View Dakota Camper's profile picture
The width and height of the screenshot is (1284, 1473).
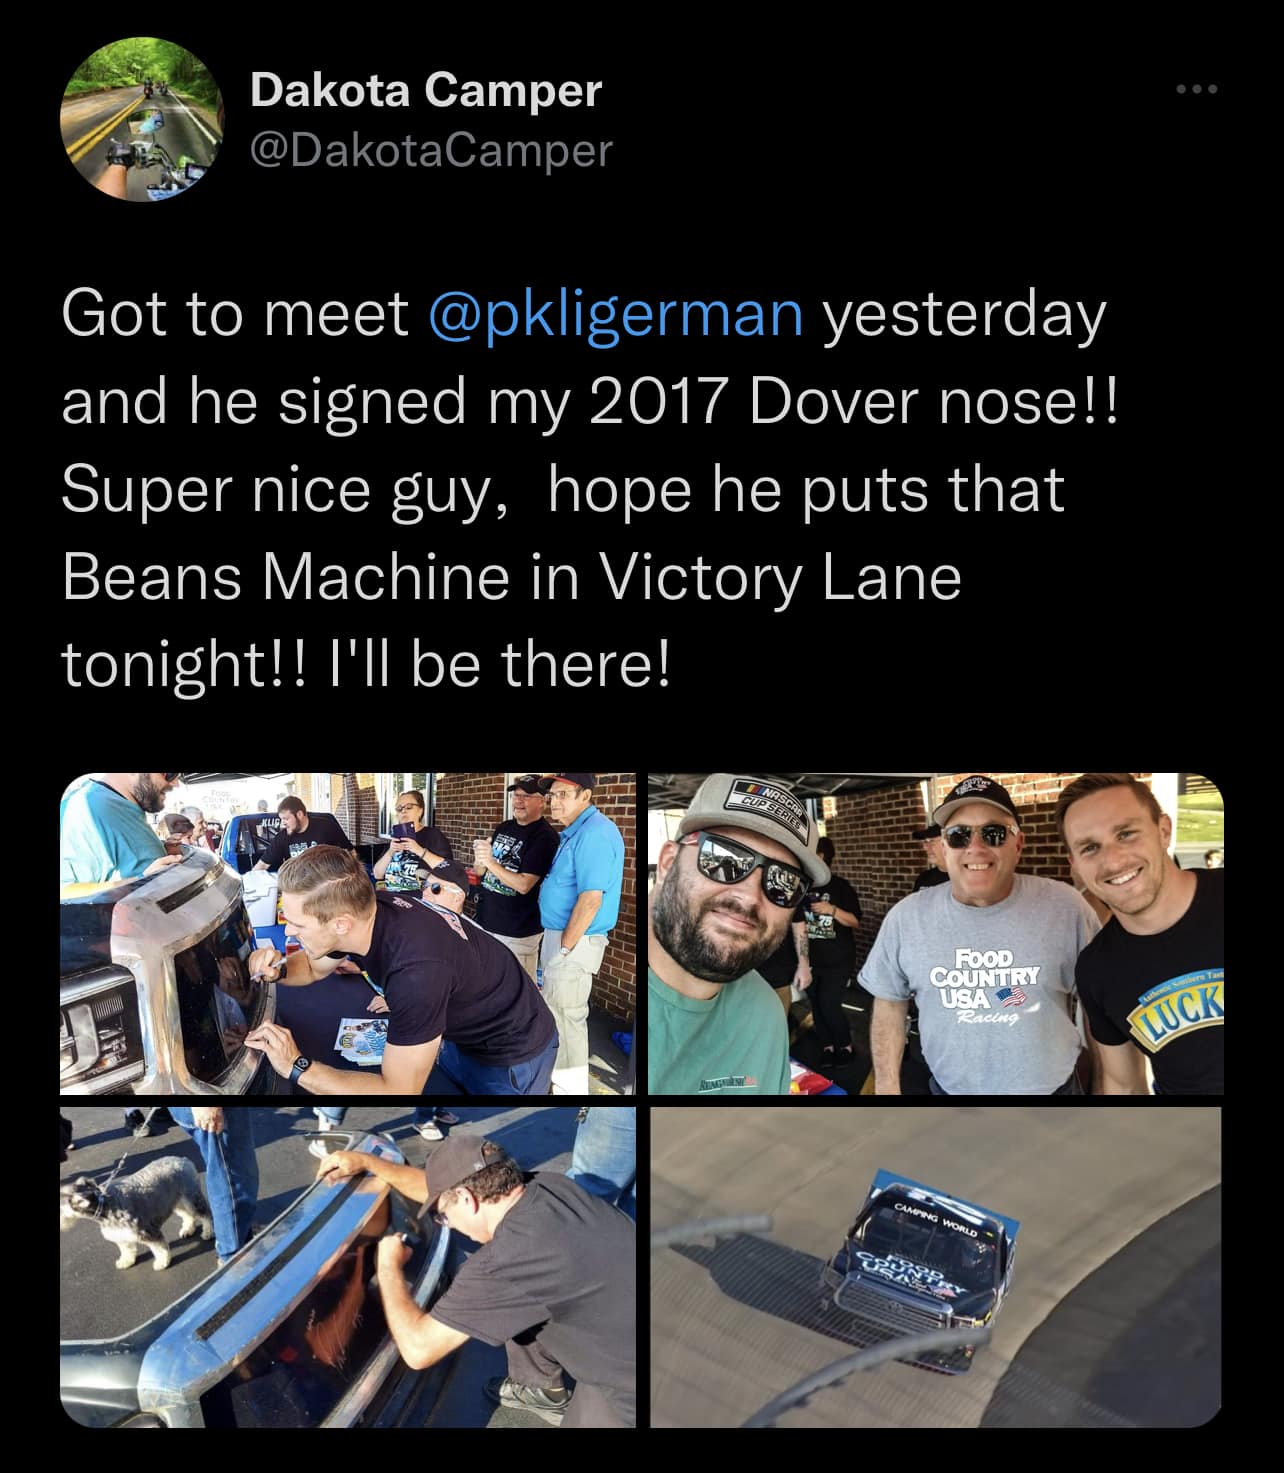(x=141, y=121)
